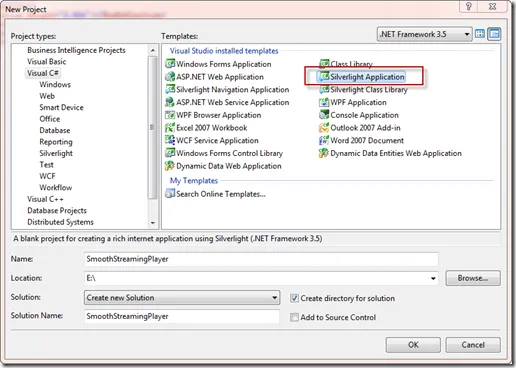Switch templates to small icons view

tap(494, 34)
